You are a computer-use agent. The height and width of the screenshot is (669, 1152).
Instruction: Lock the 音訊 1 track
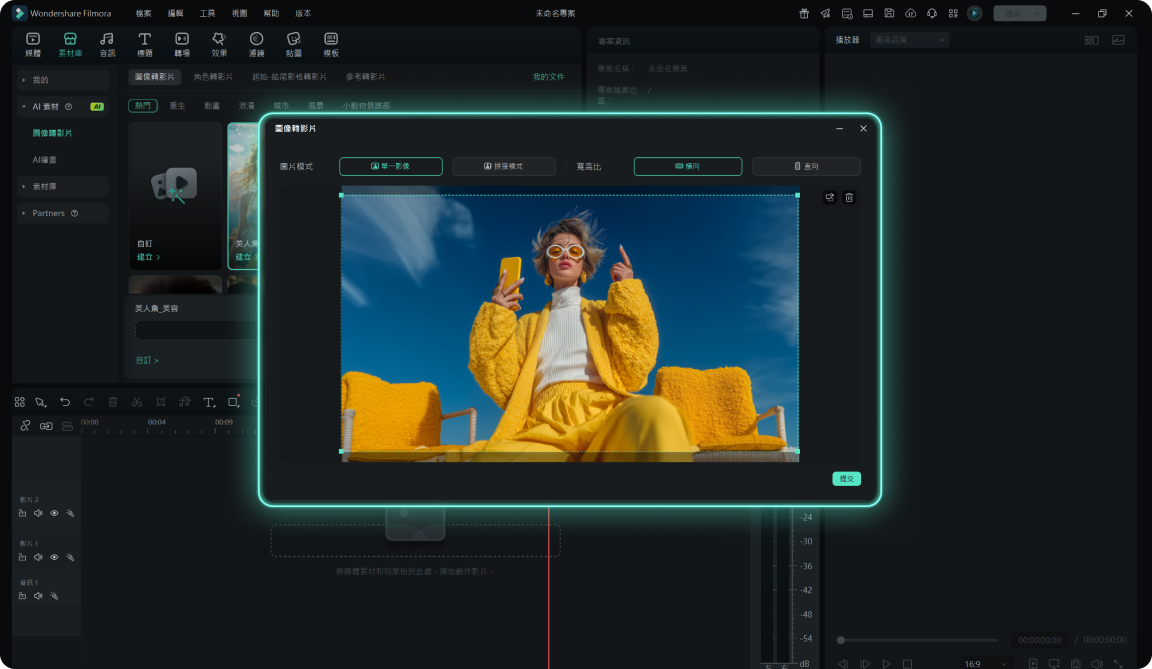[23, 596]
